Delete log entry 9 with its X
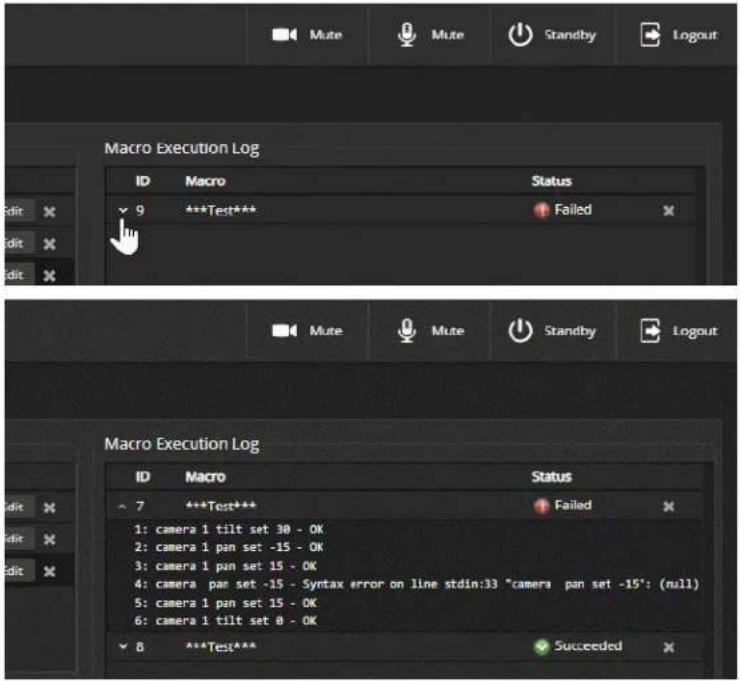The image size is (740, 681). 668,210
